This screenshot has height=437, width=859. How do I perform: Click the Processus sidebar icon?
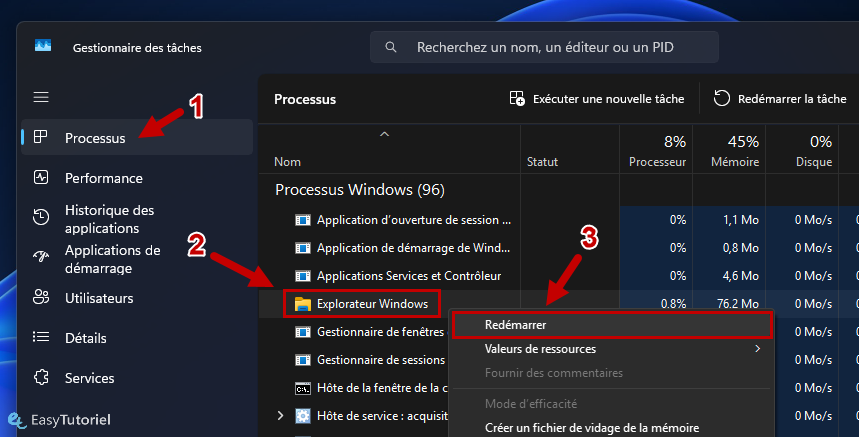click(41, 137)
